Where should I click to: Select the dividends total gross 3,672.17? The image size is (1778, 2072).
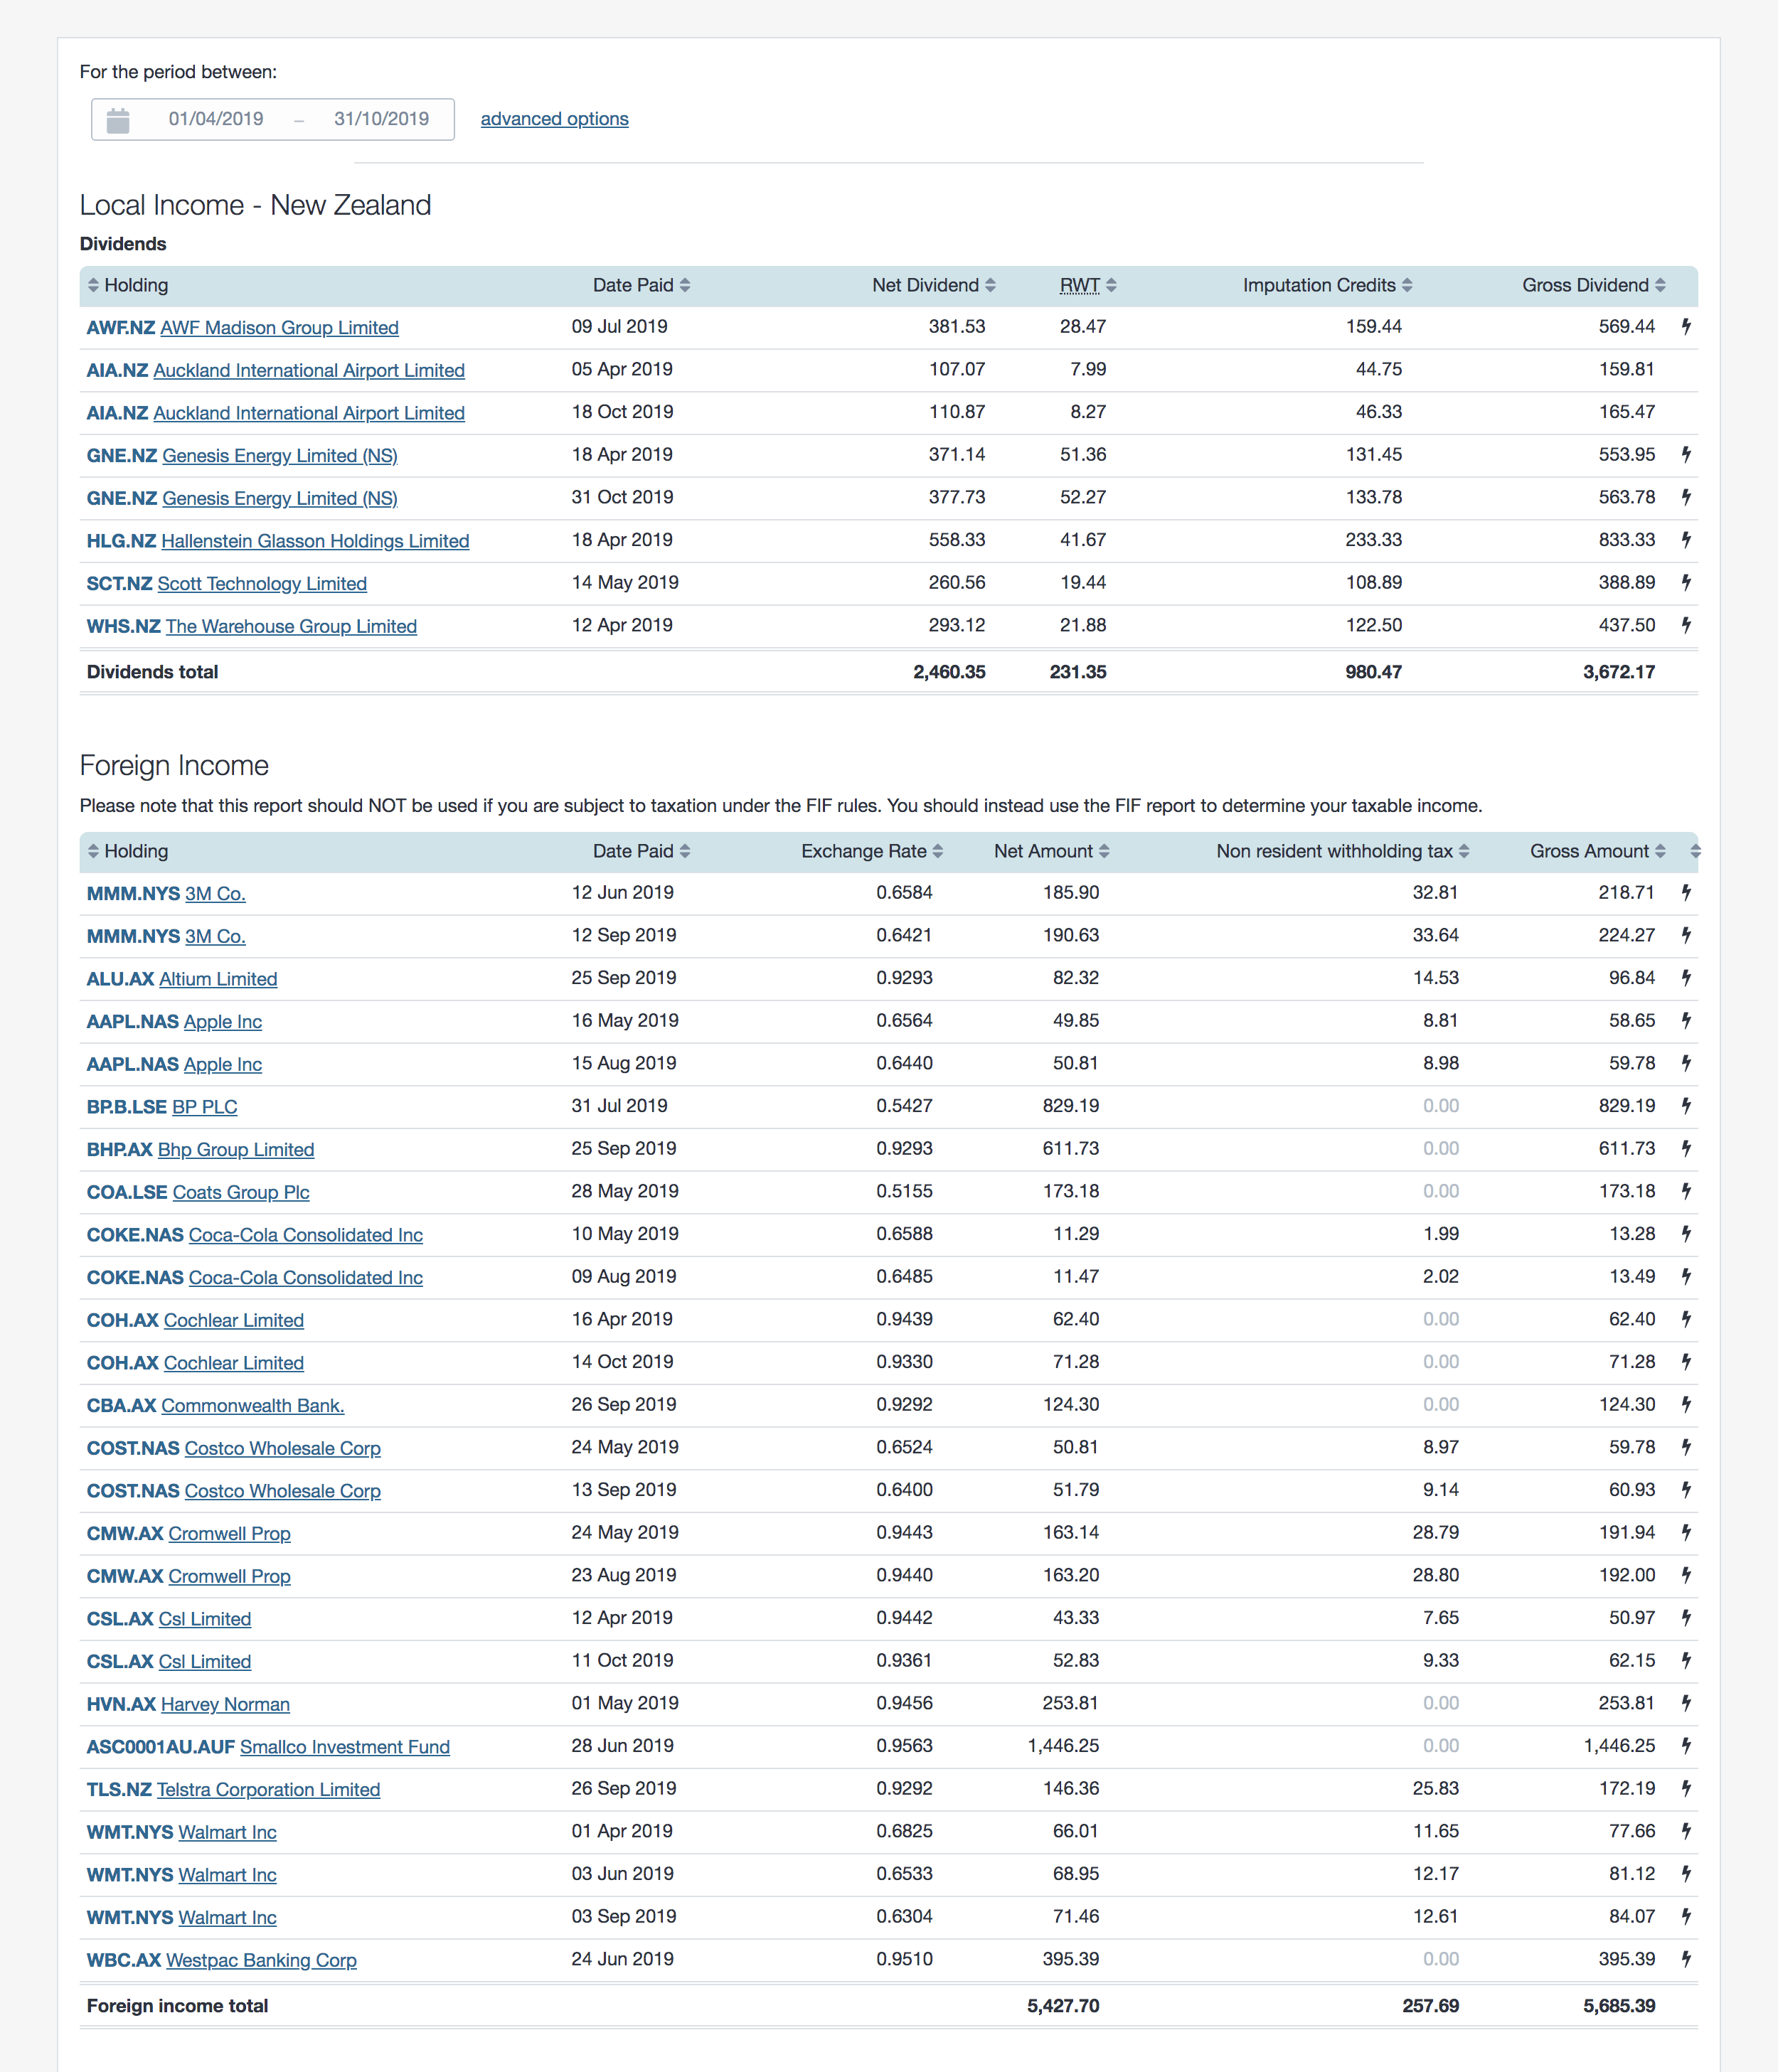click(x=1618, y=672)
